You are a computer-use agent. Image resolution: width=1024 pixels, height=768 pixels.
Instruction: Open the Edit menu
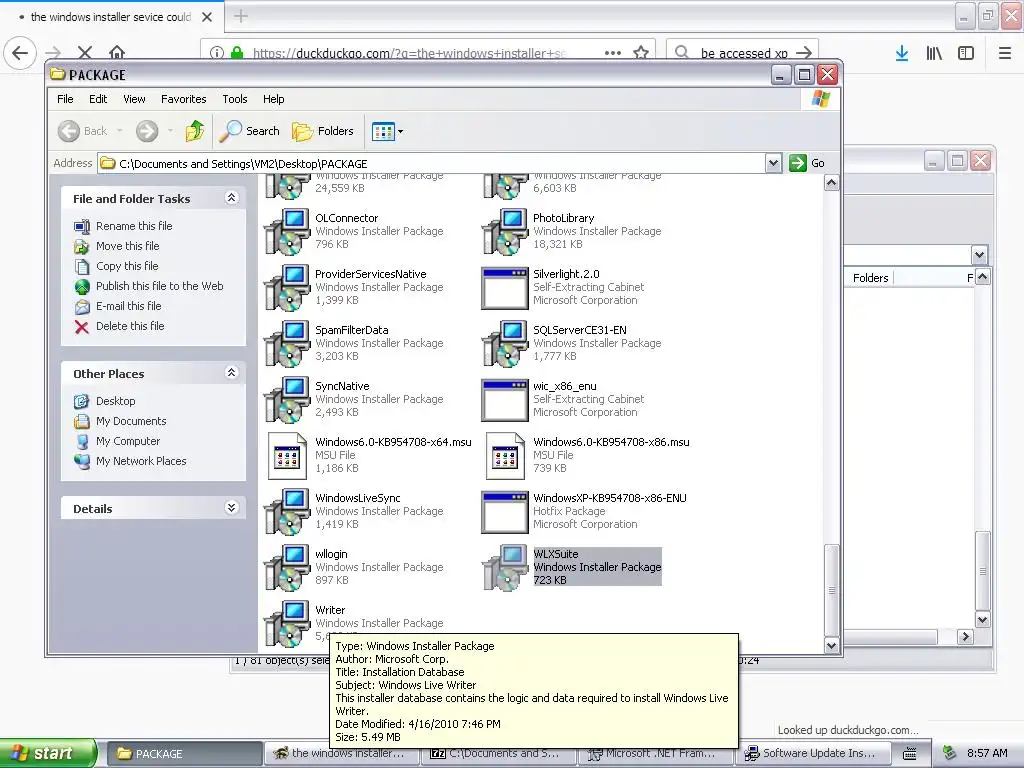(98, 99)
